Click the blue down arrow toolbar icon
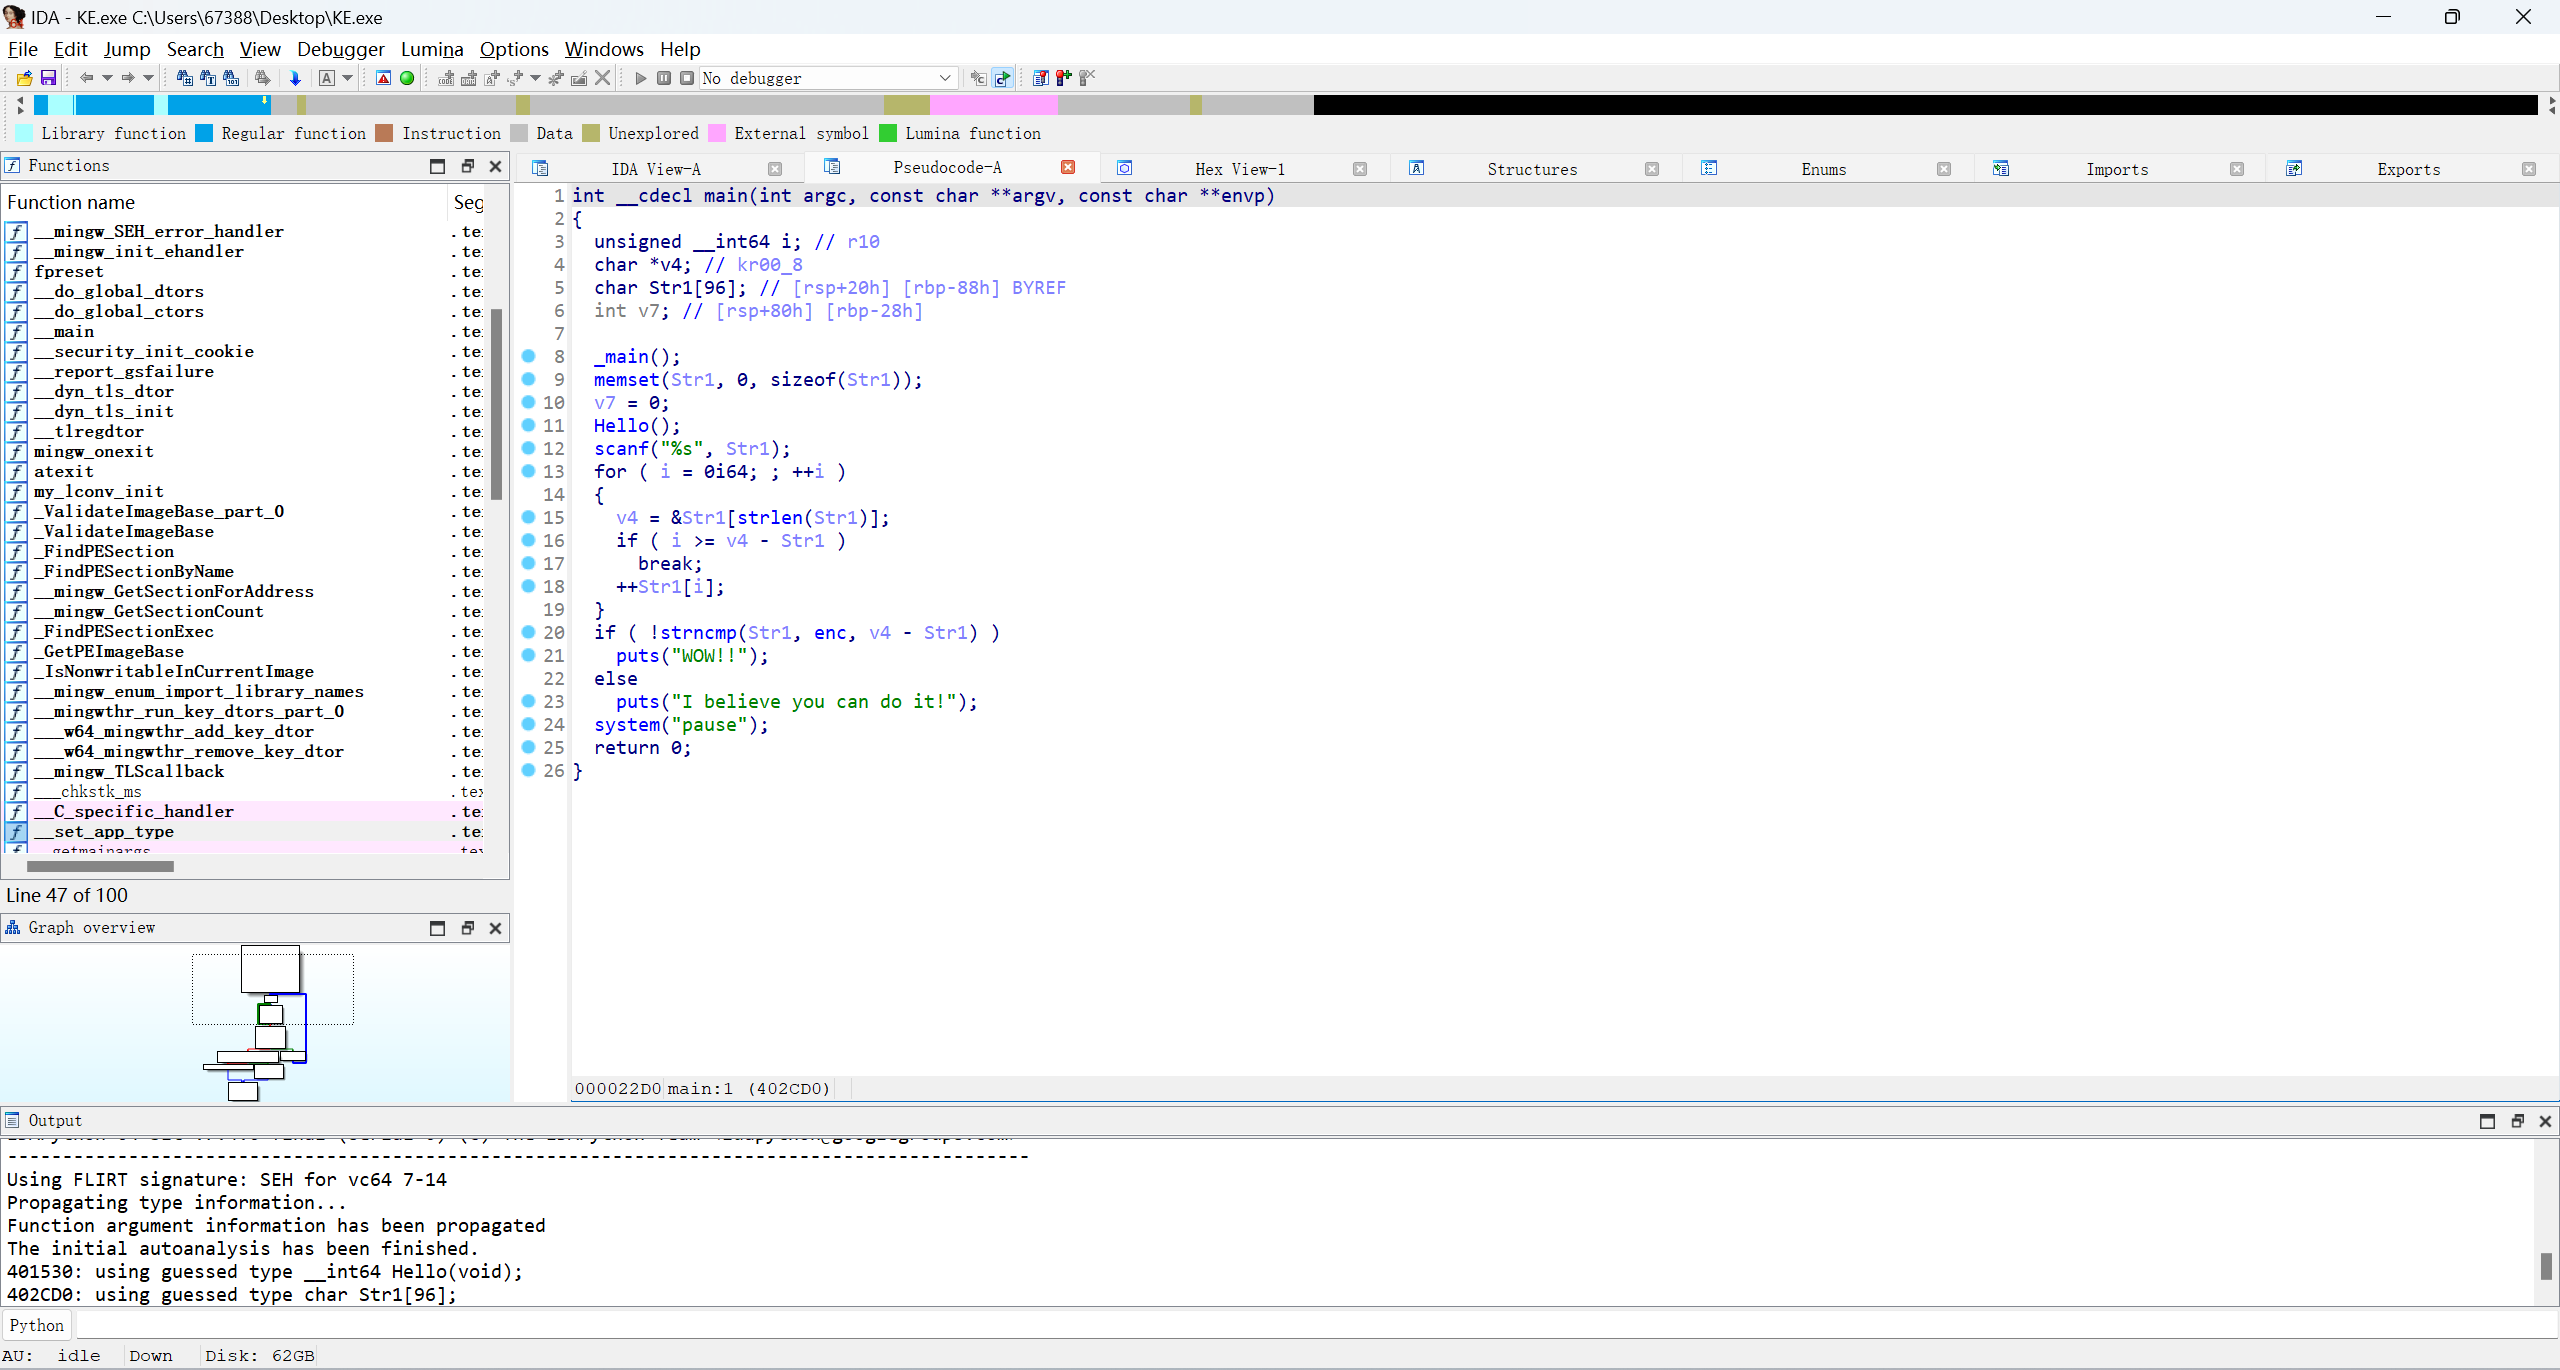Screen dimensions: 2560x1370 pyautogui.click(x=295, y=78)
